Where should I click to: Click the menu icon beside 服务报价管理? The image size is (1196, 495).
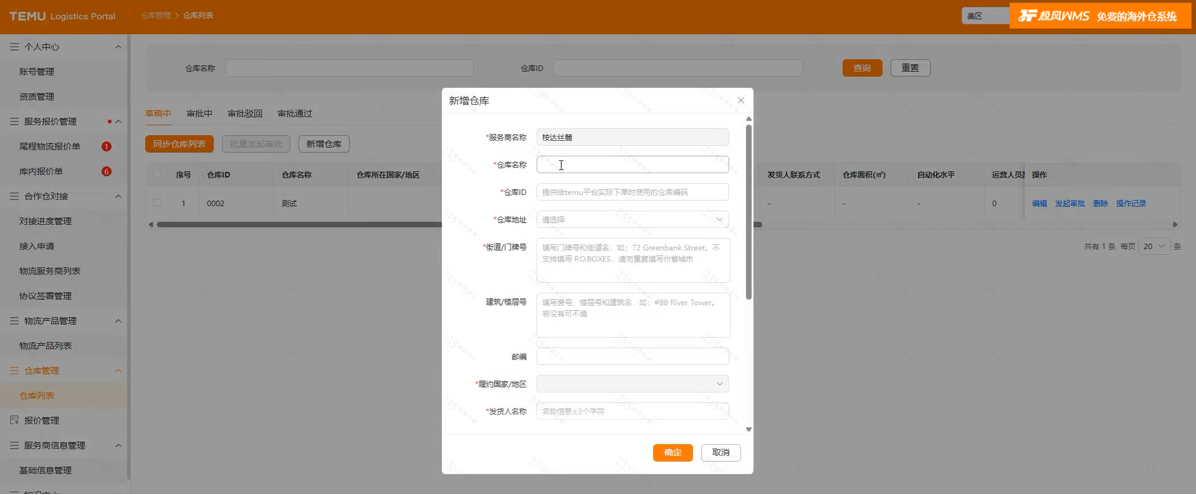[x=14, y=121]
